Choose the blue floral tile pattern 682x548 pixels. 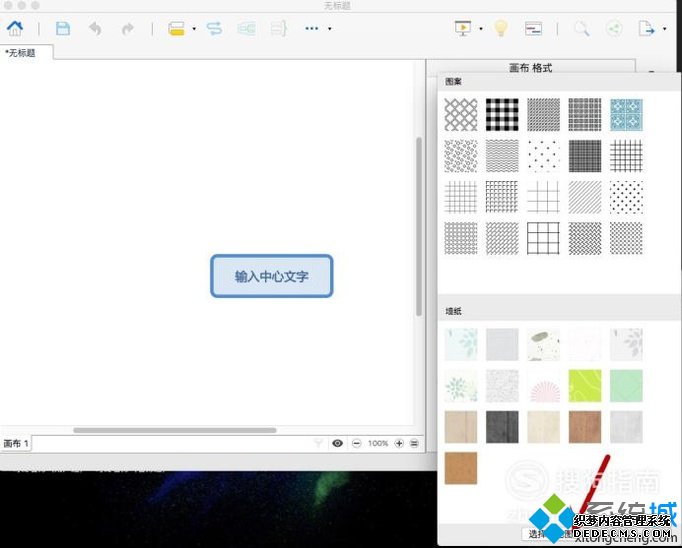click(626, 115)
